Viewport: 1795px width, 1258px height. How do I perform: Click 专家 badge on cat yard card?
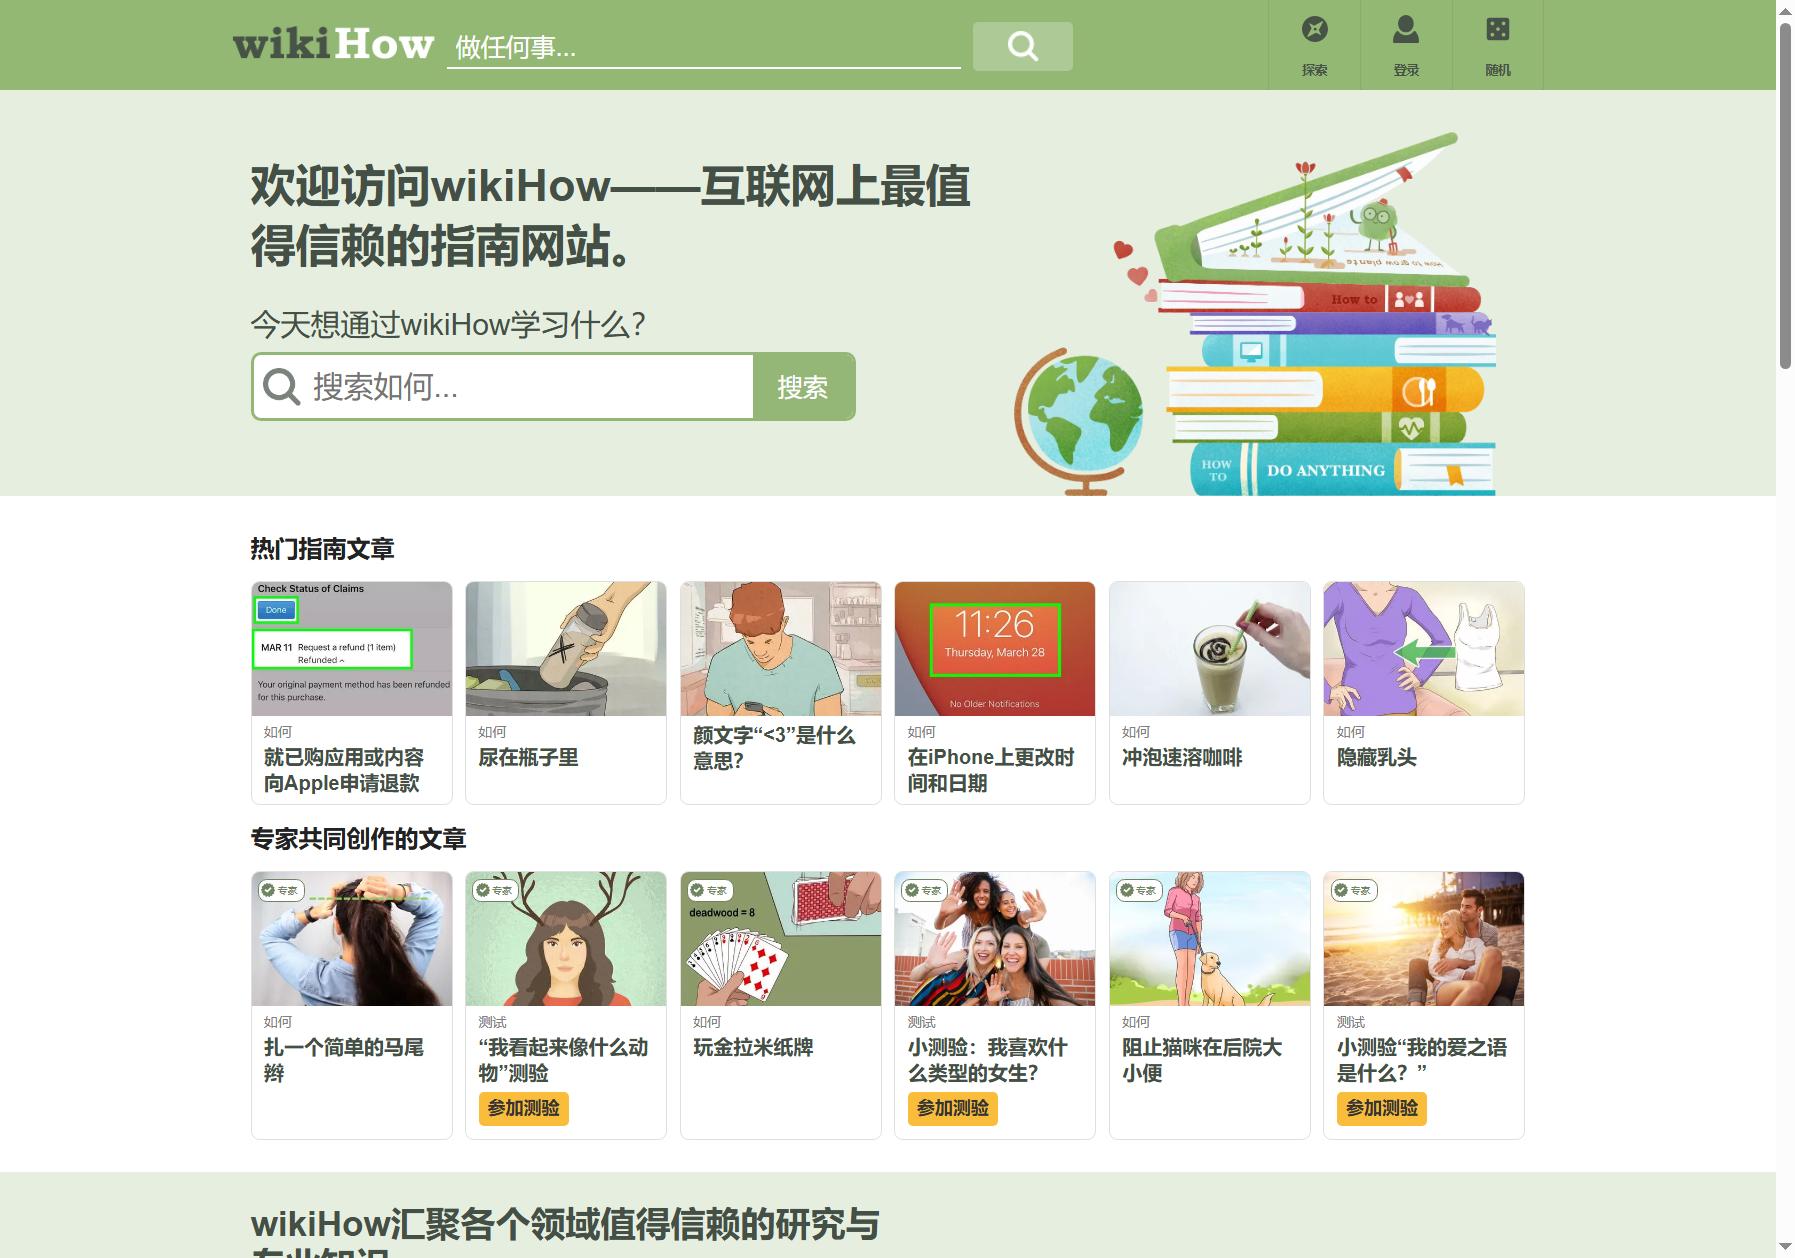click(x=1139, y=890)
